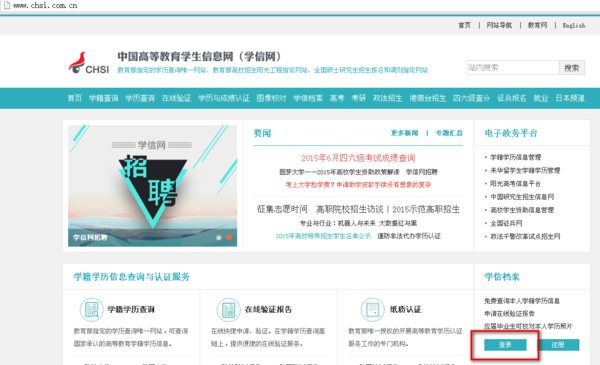Click the www.chsi.com.cn address bar
The height and width of the screenshot is (365, 600).
pos(45,5)
